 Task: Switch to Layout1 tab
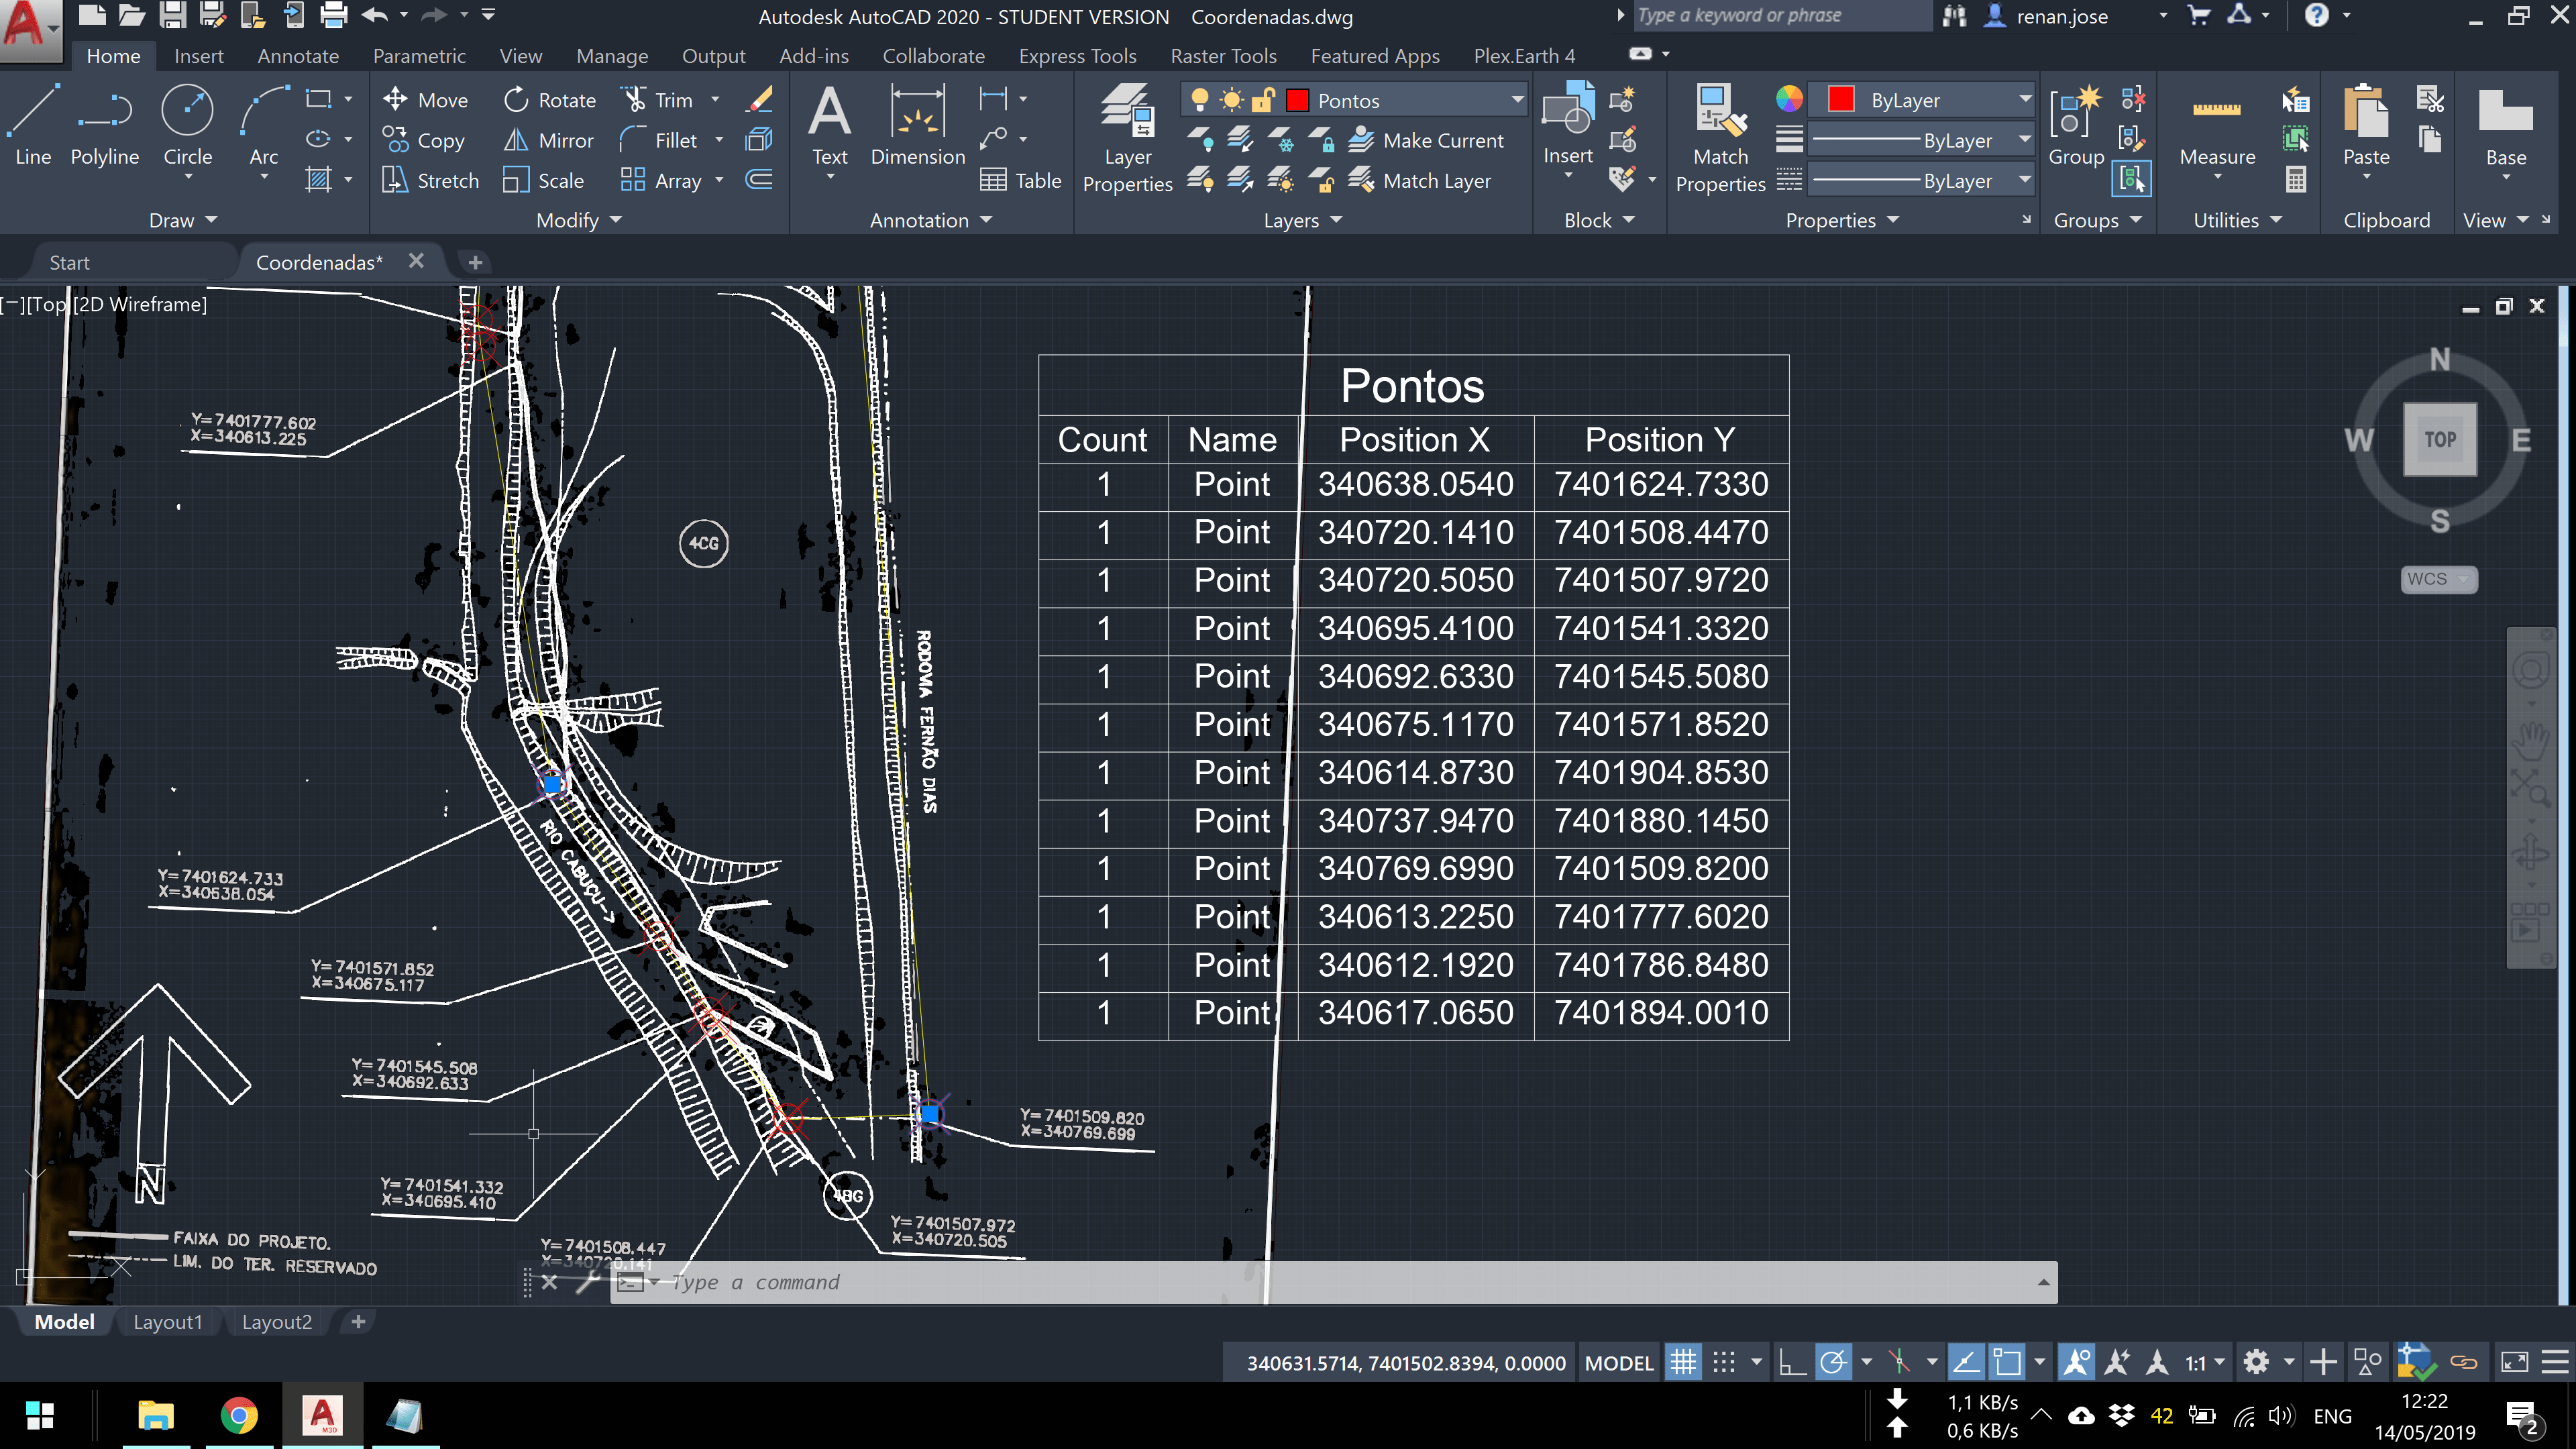167,1322
